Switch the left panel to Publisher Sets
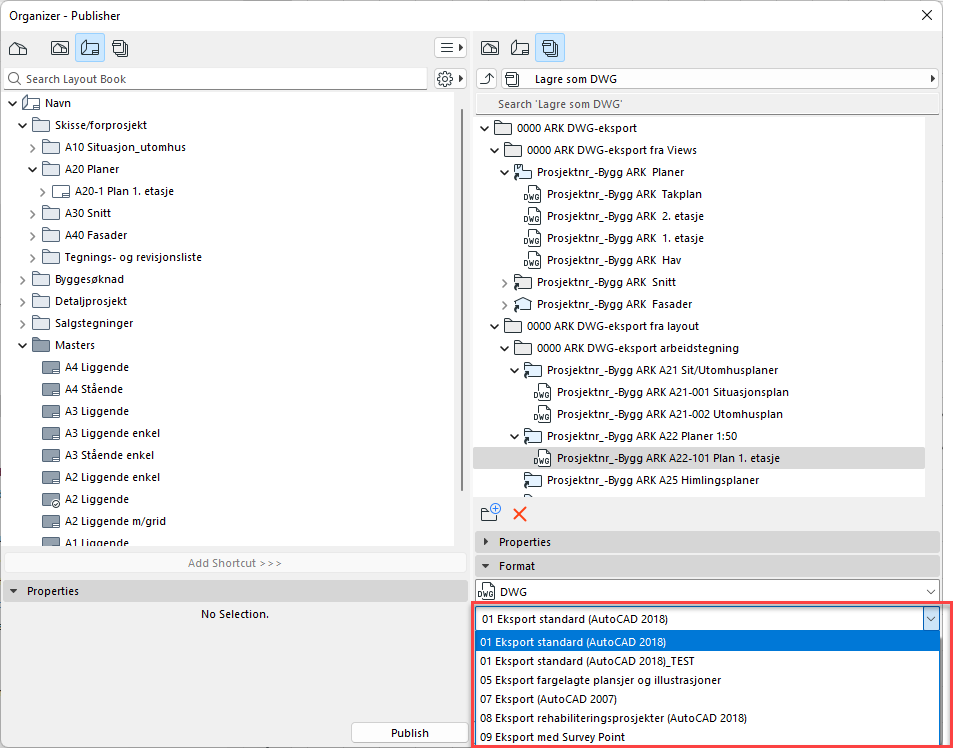Screen dimensions: 953x748 tap(121, 48)
